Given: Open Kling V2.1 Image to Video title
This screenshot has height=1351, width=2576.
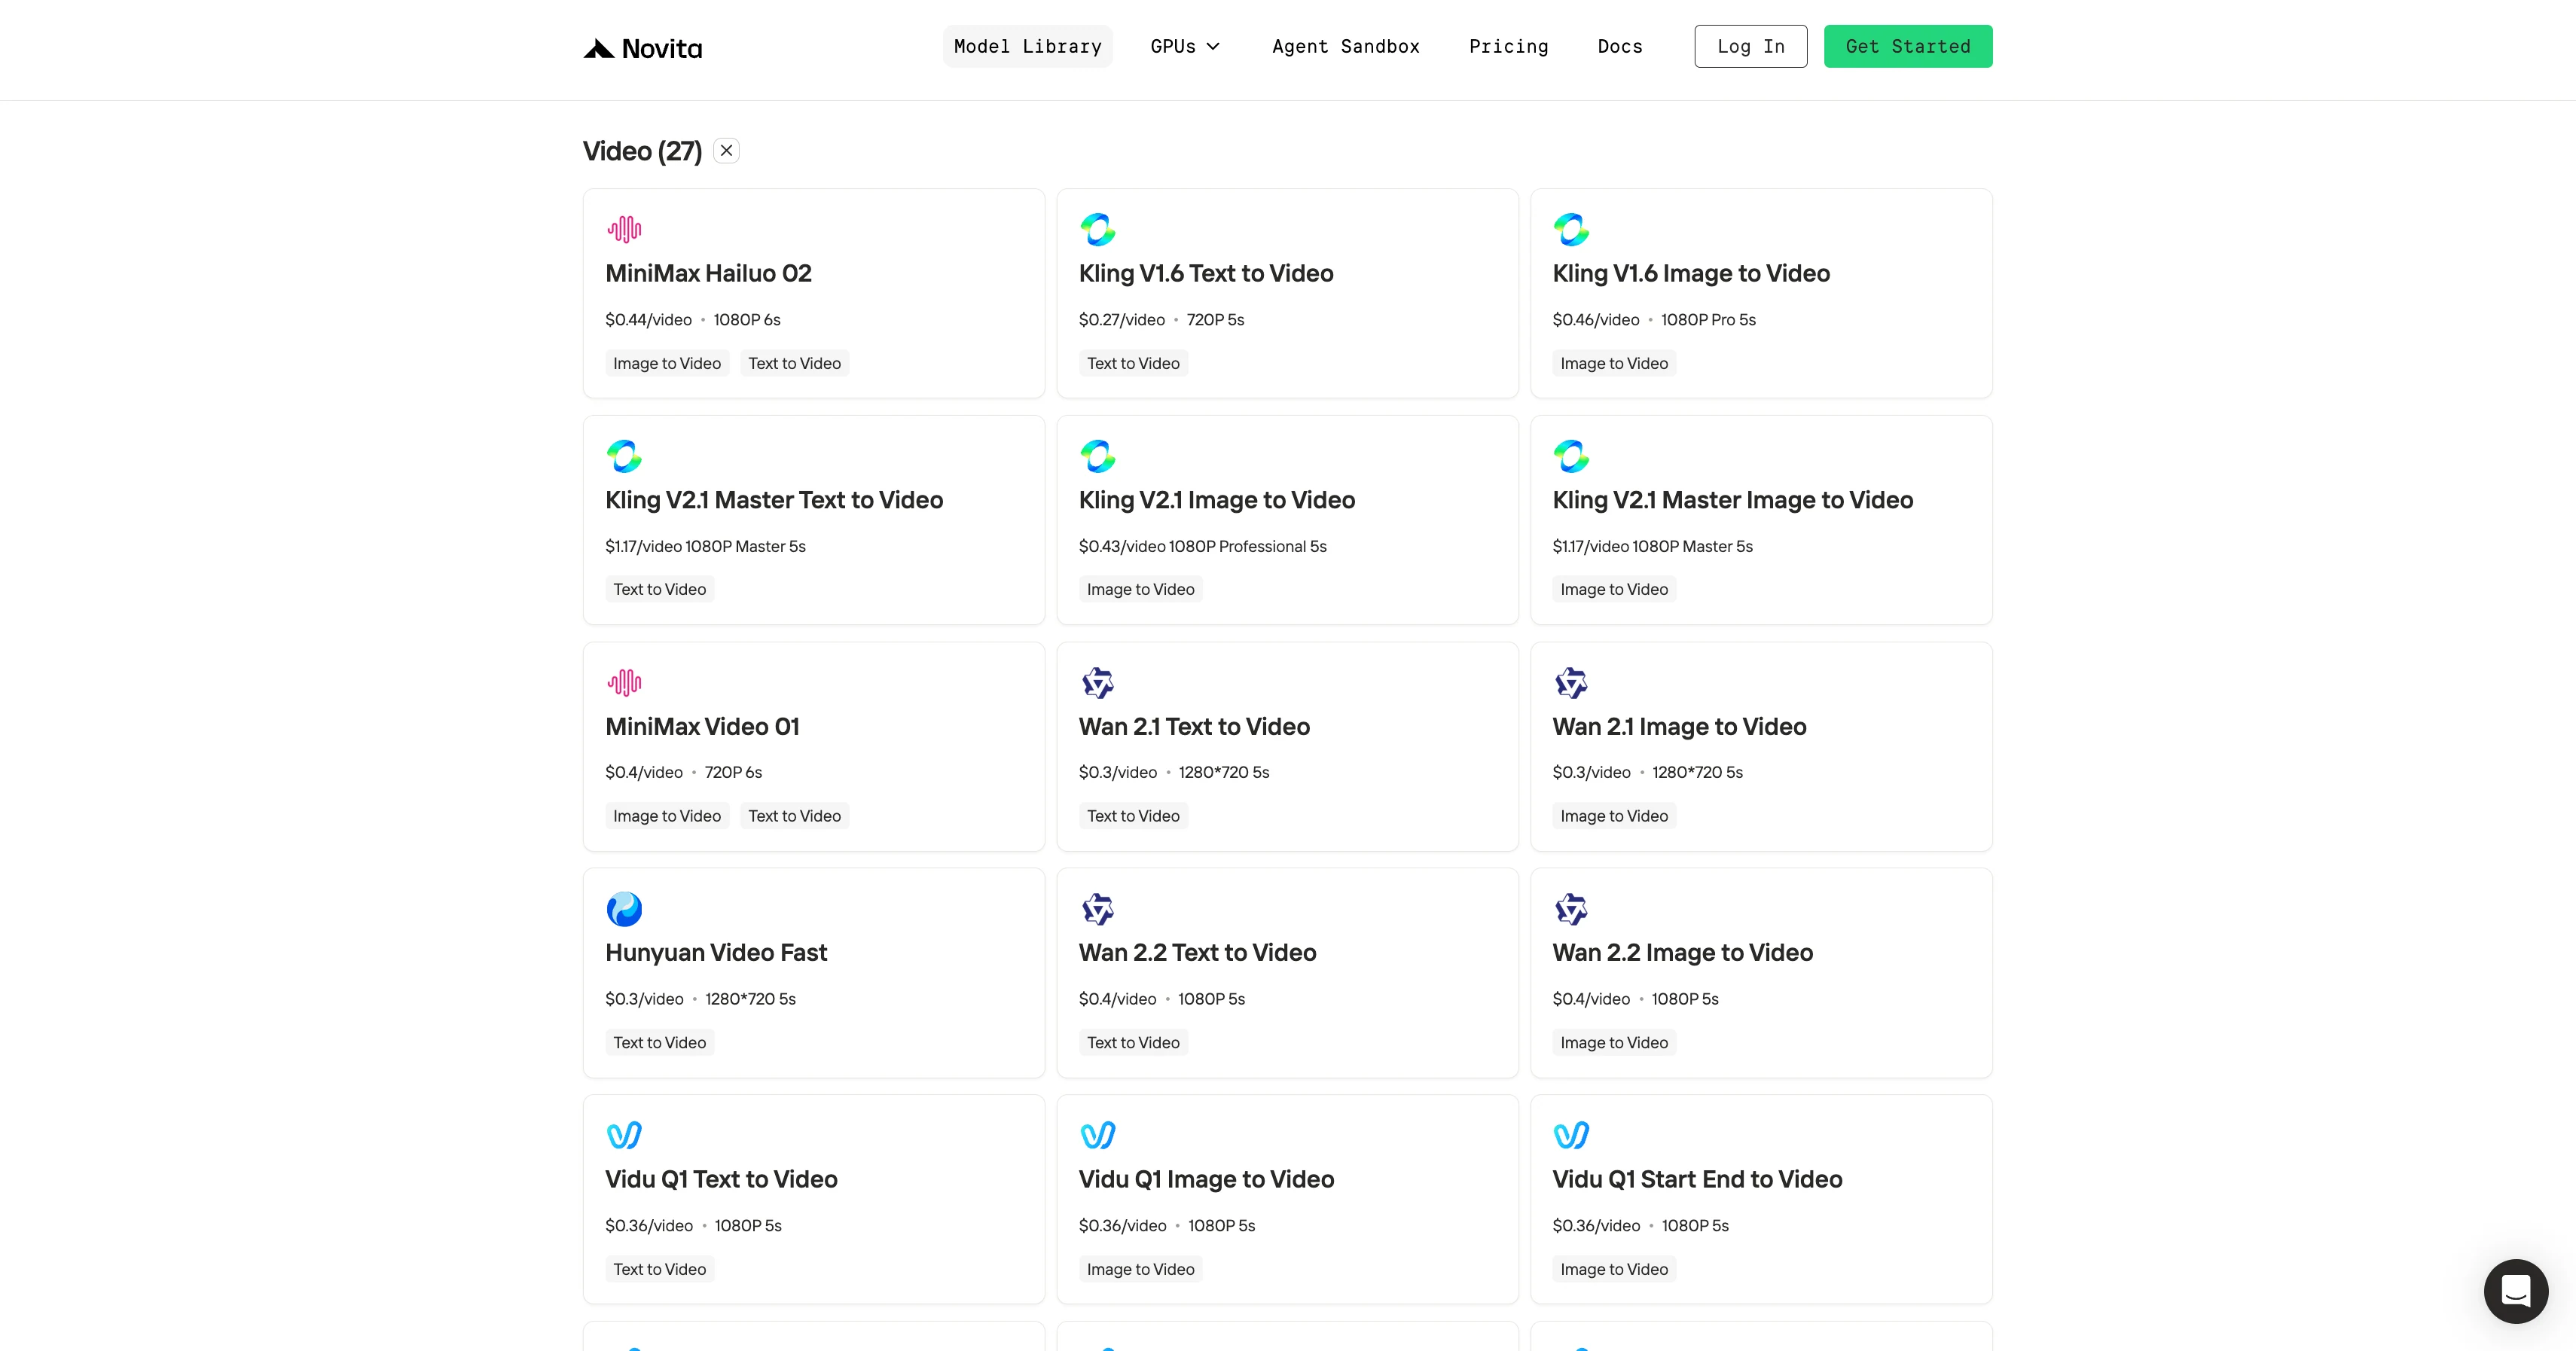Looking at the screenshot, I should pyautogui.click(x=1216, y=500).
